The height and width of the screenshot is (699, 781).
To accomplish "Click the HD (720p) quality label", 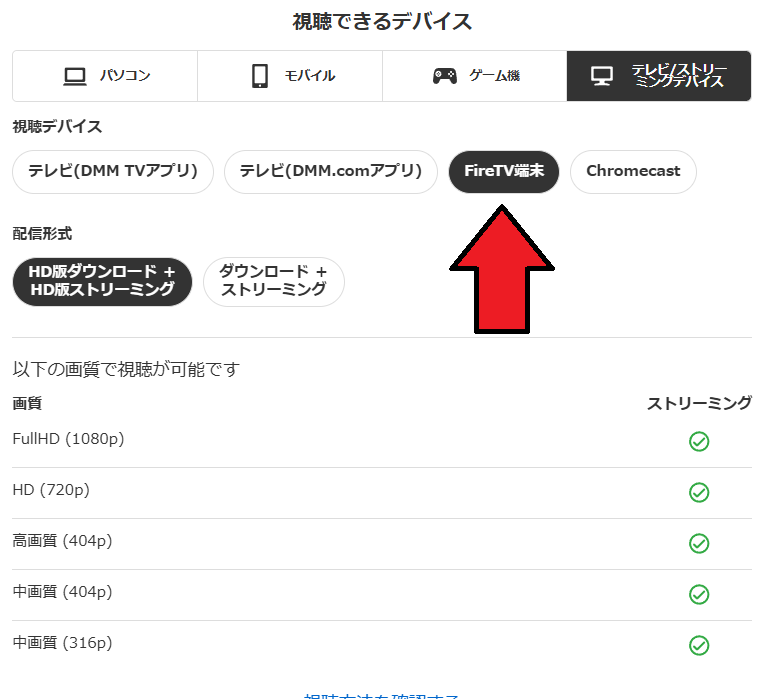I will [51, 490].
